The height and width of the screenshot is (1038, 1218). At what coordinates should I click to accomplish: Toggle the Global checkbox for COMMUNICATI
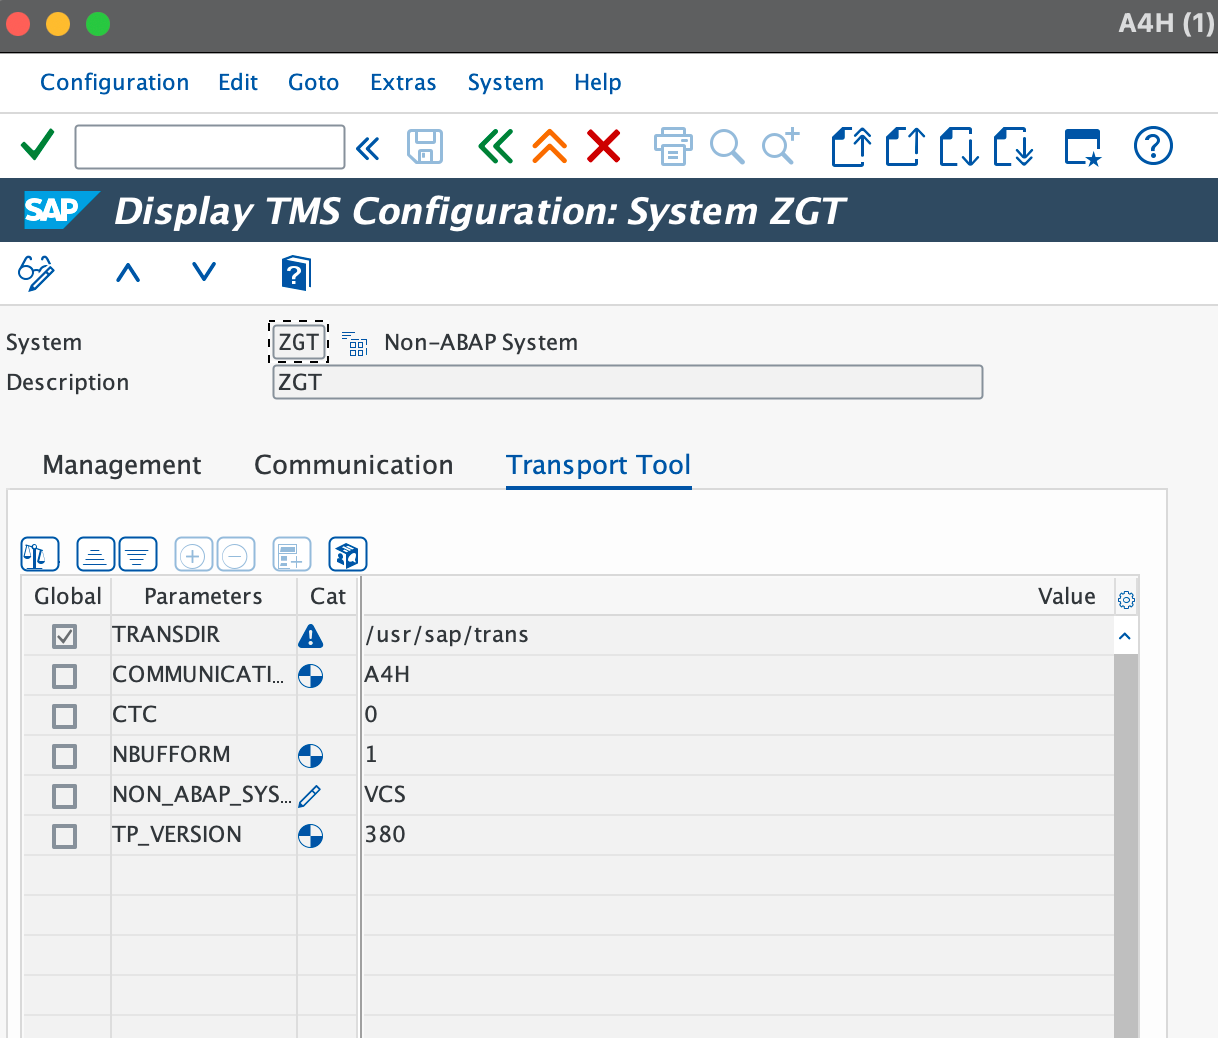coord(65,676)
